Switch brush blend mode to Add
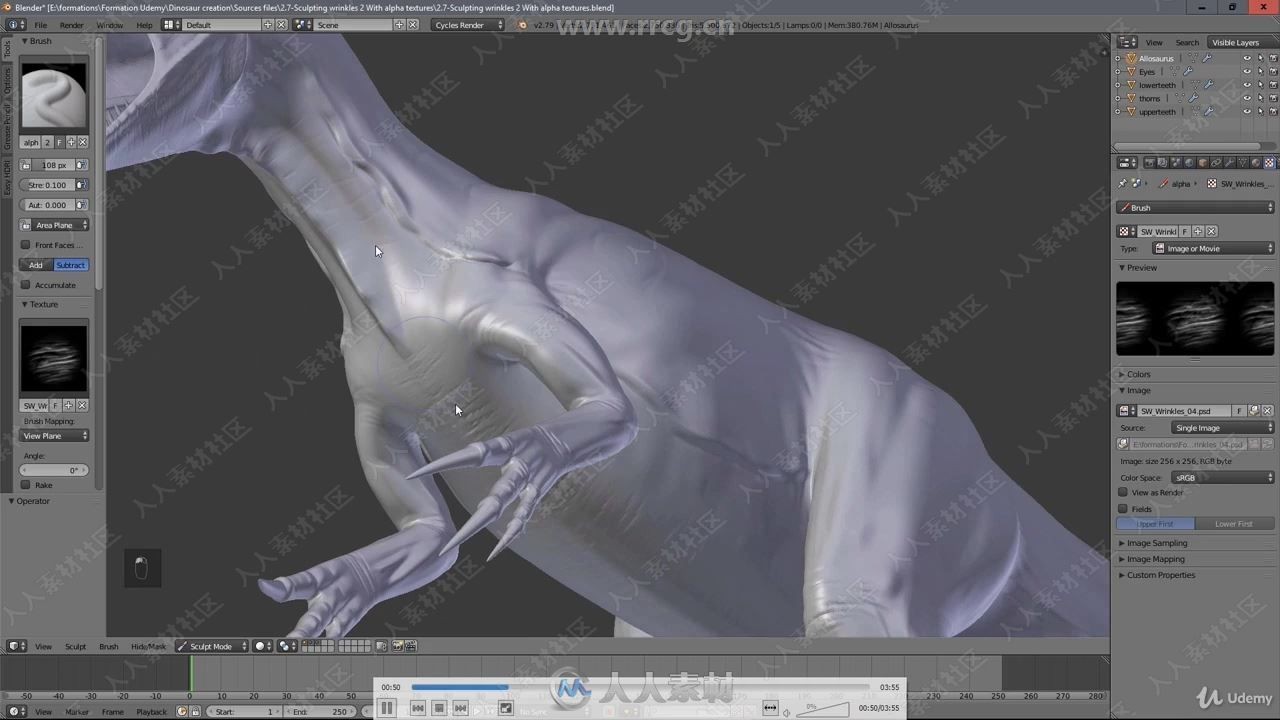The image size is (1280, 720). (36, 265)
